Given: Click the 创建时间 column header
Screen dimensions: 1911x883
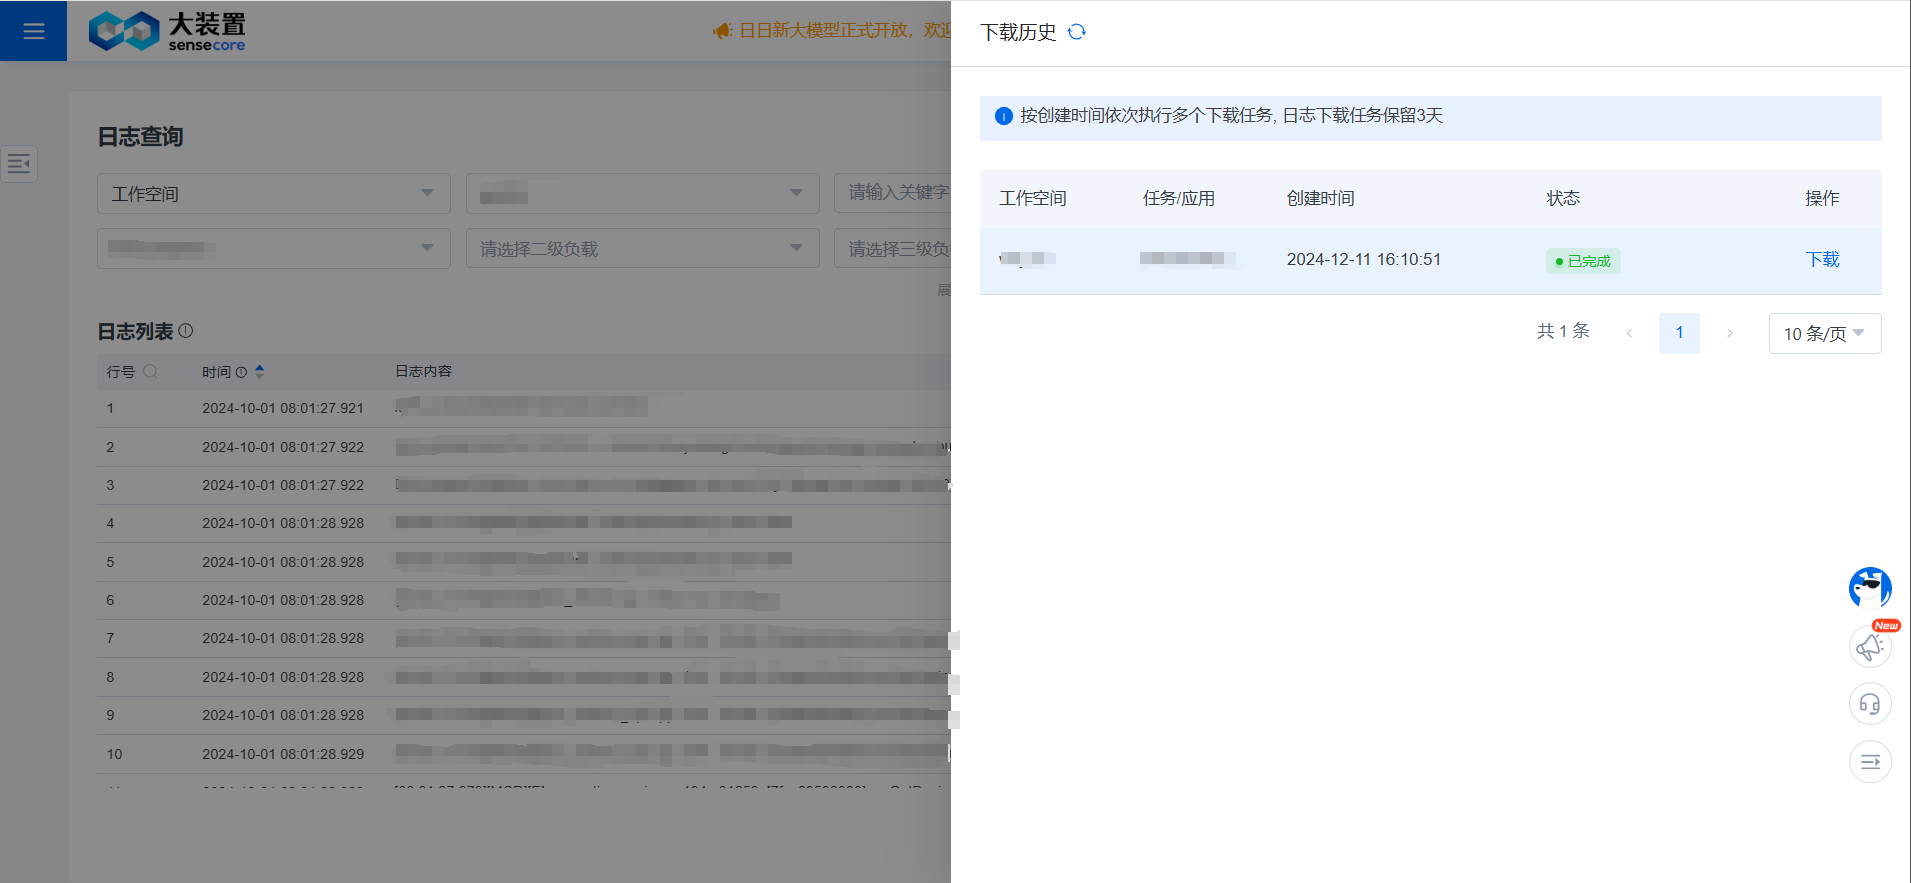Looking at the screenshot, I should pyautogui.click(x=1320, y=199).
